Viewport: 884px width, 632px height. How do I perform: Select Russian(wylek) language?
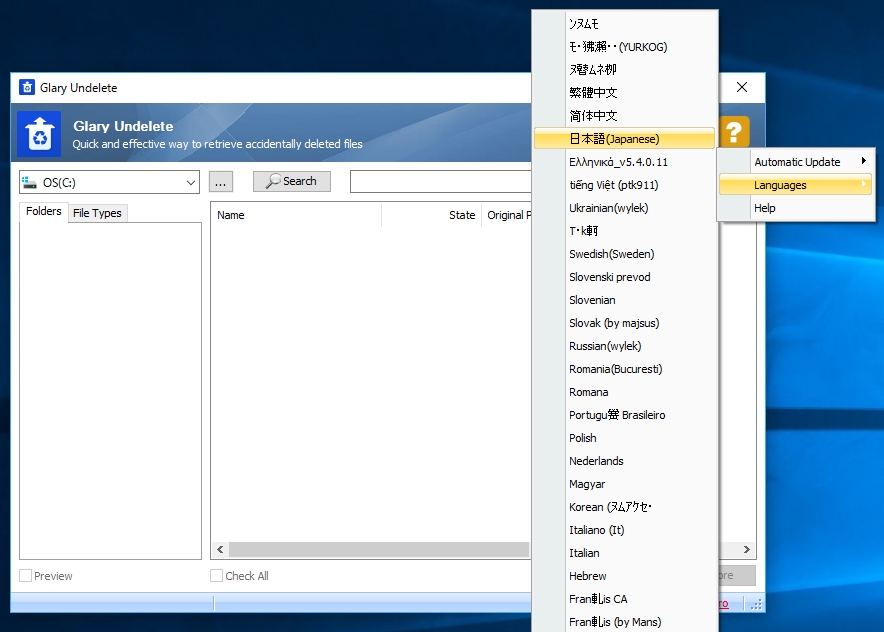(x=625, y=346)
